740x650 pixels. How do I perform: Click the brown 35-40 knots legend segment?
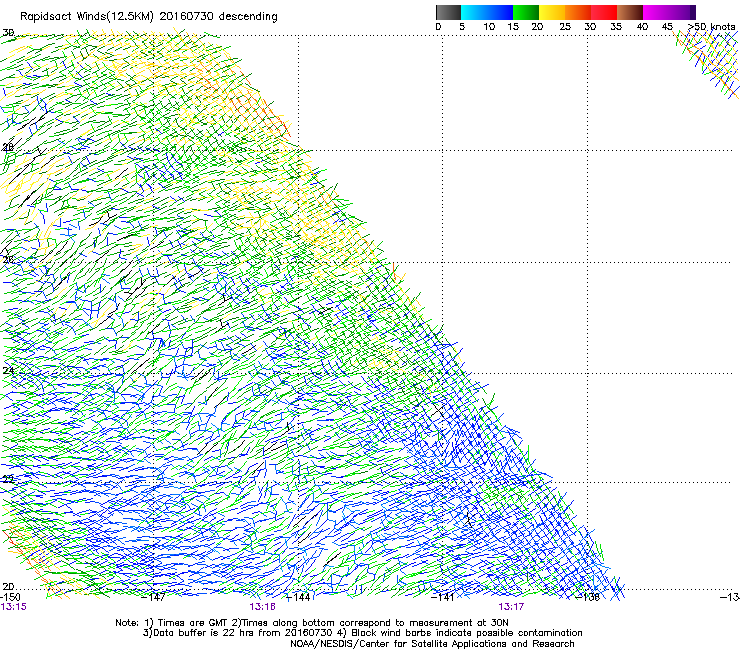[x=630, y=12]
